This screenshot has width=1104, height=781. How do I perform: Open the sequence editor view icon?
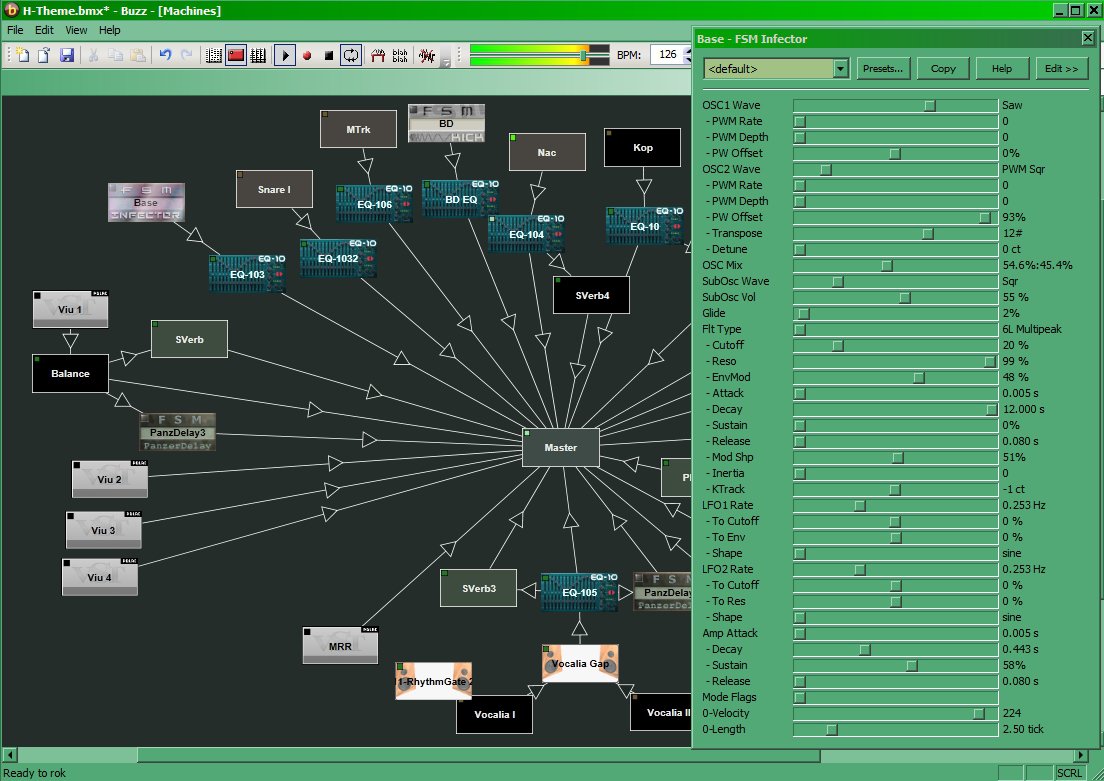pos(258,55)
